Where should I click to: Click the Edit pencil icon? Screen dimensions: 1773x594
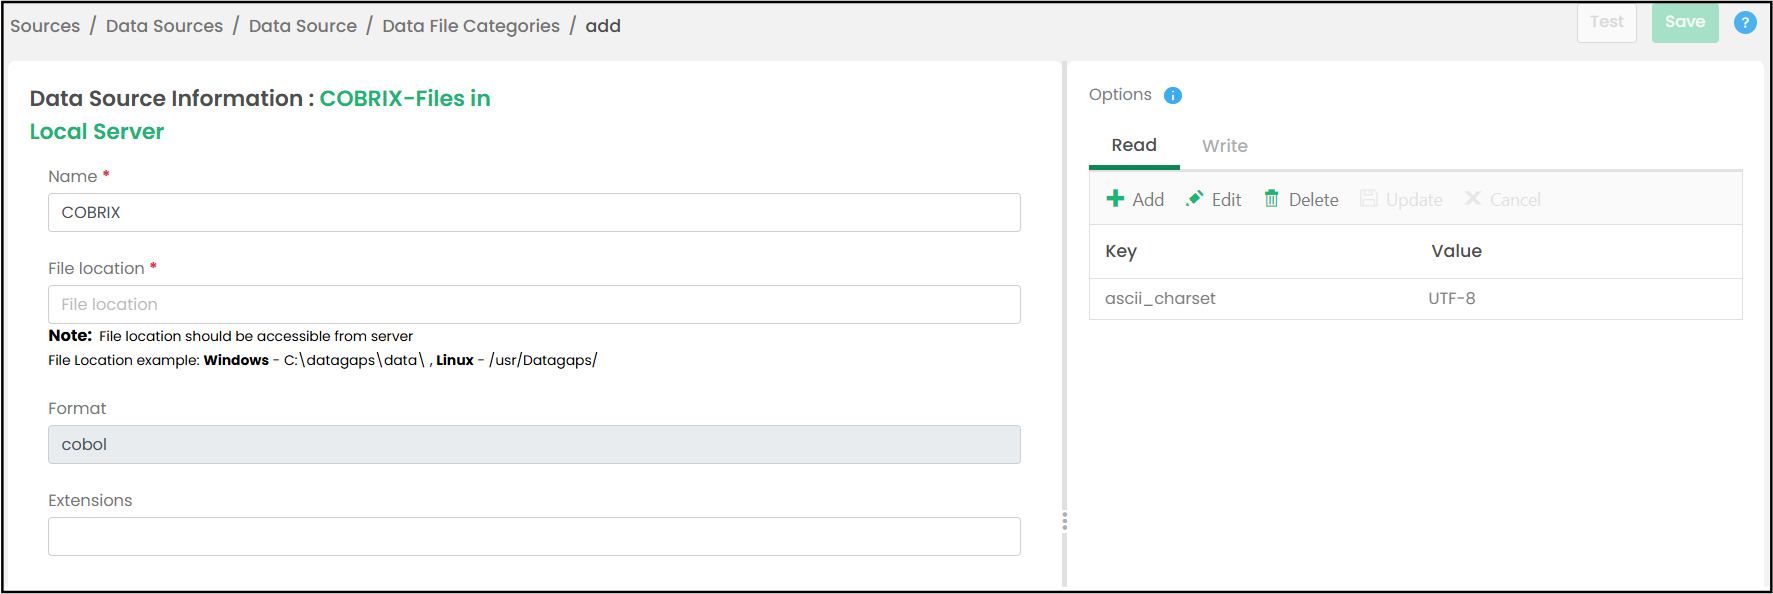tap(1194, 199)
